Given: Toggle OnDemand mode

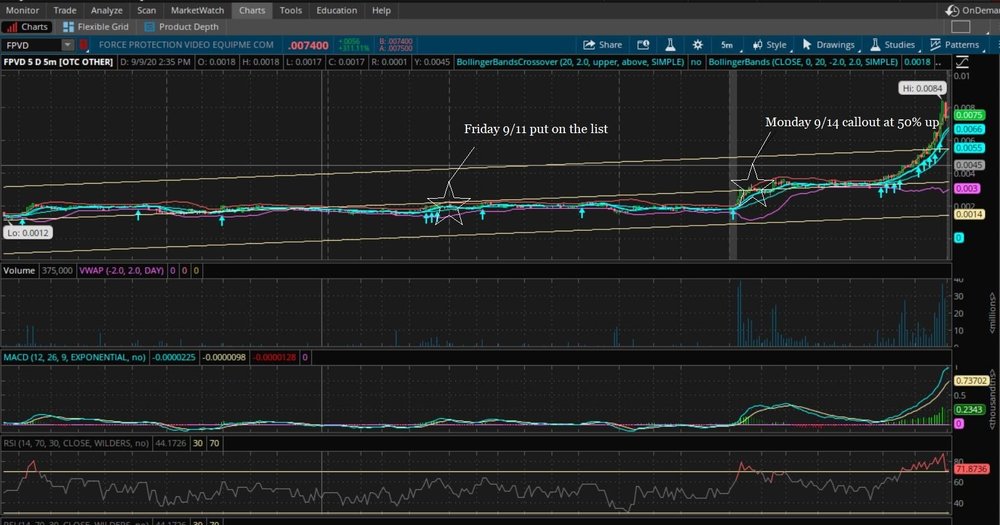Looking at the screenshot, I should (969, 10).
